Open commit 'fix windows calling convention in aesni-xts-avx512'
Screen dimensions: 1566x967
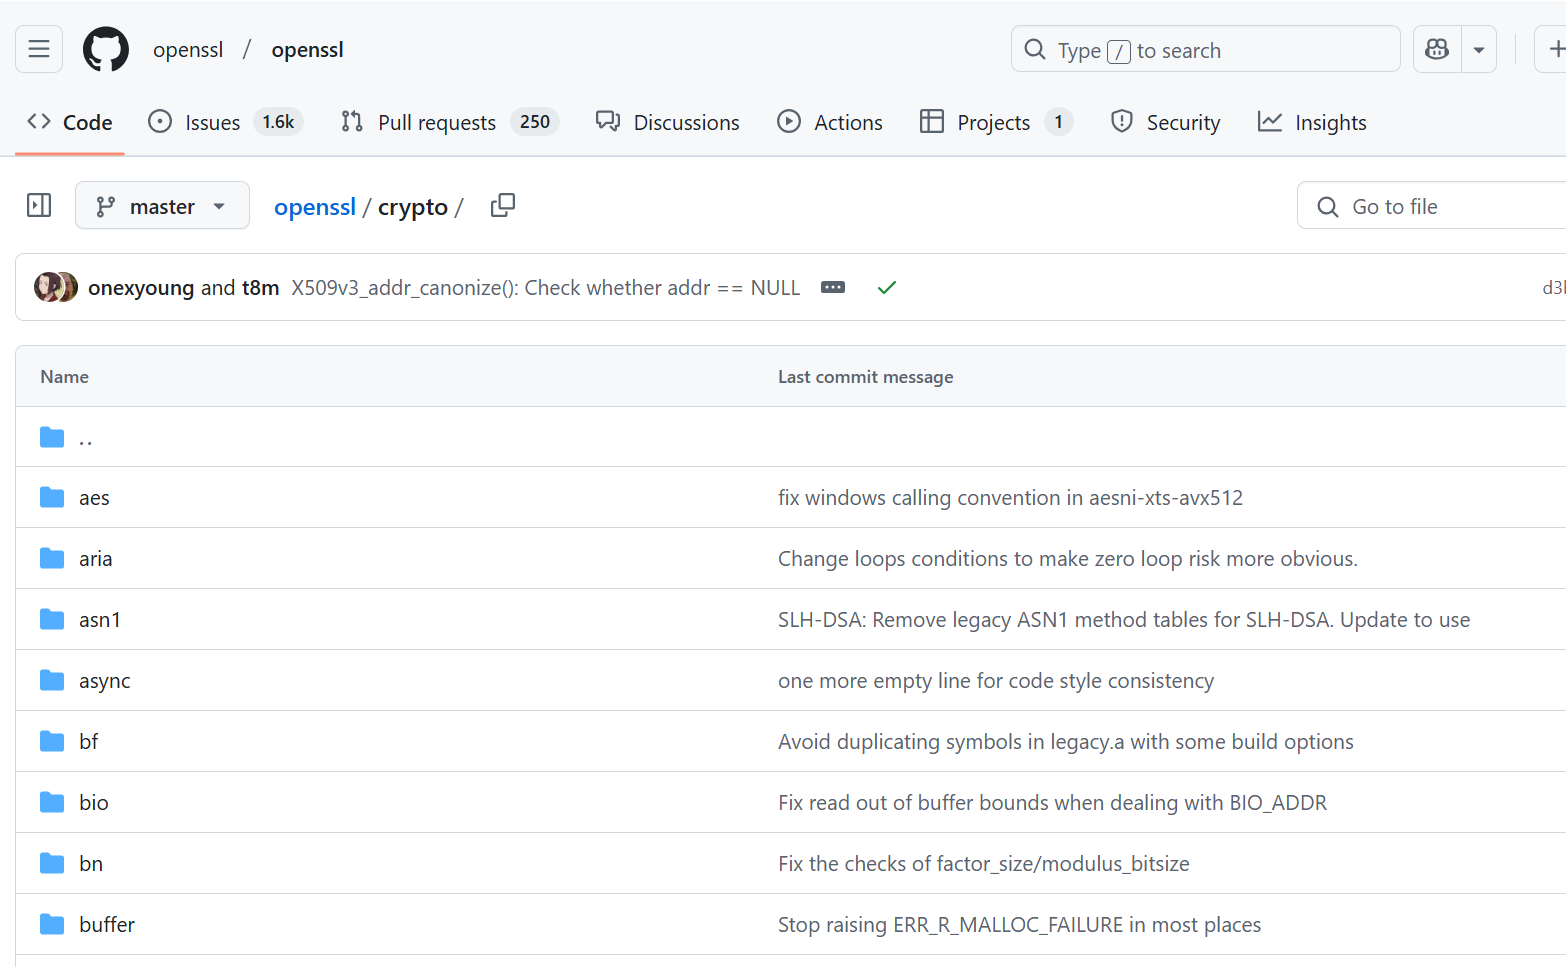(x=1010, y=498)
